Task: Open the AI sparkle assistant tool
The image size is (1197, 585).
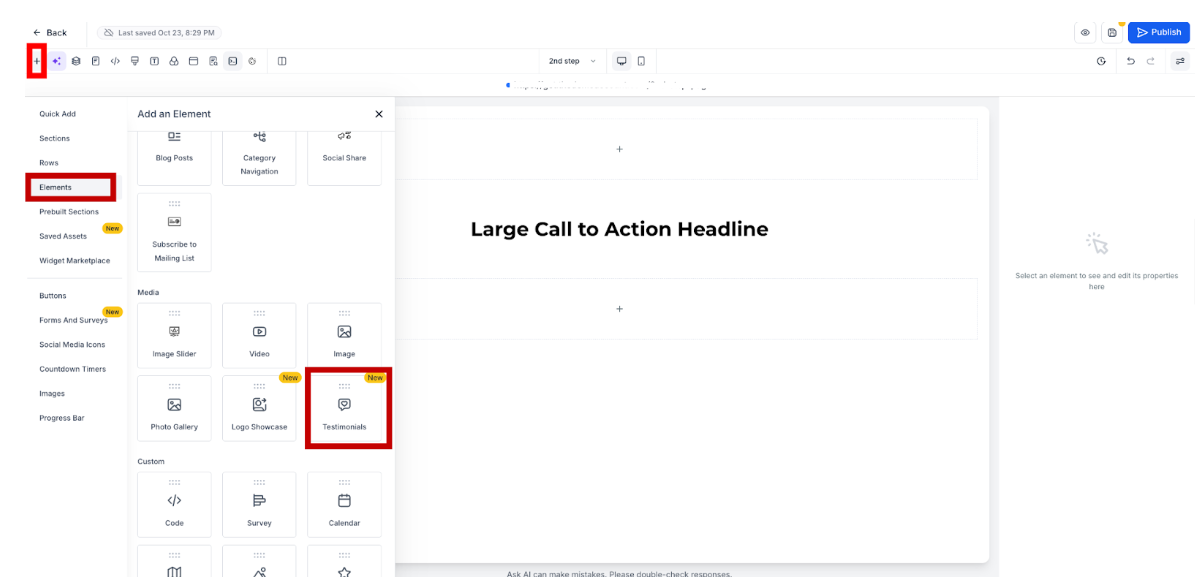Action: pos(56,61)
